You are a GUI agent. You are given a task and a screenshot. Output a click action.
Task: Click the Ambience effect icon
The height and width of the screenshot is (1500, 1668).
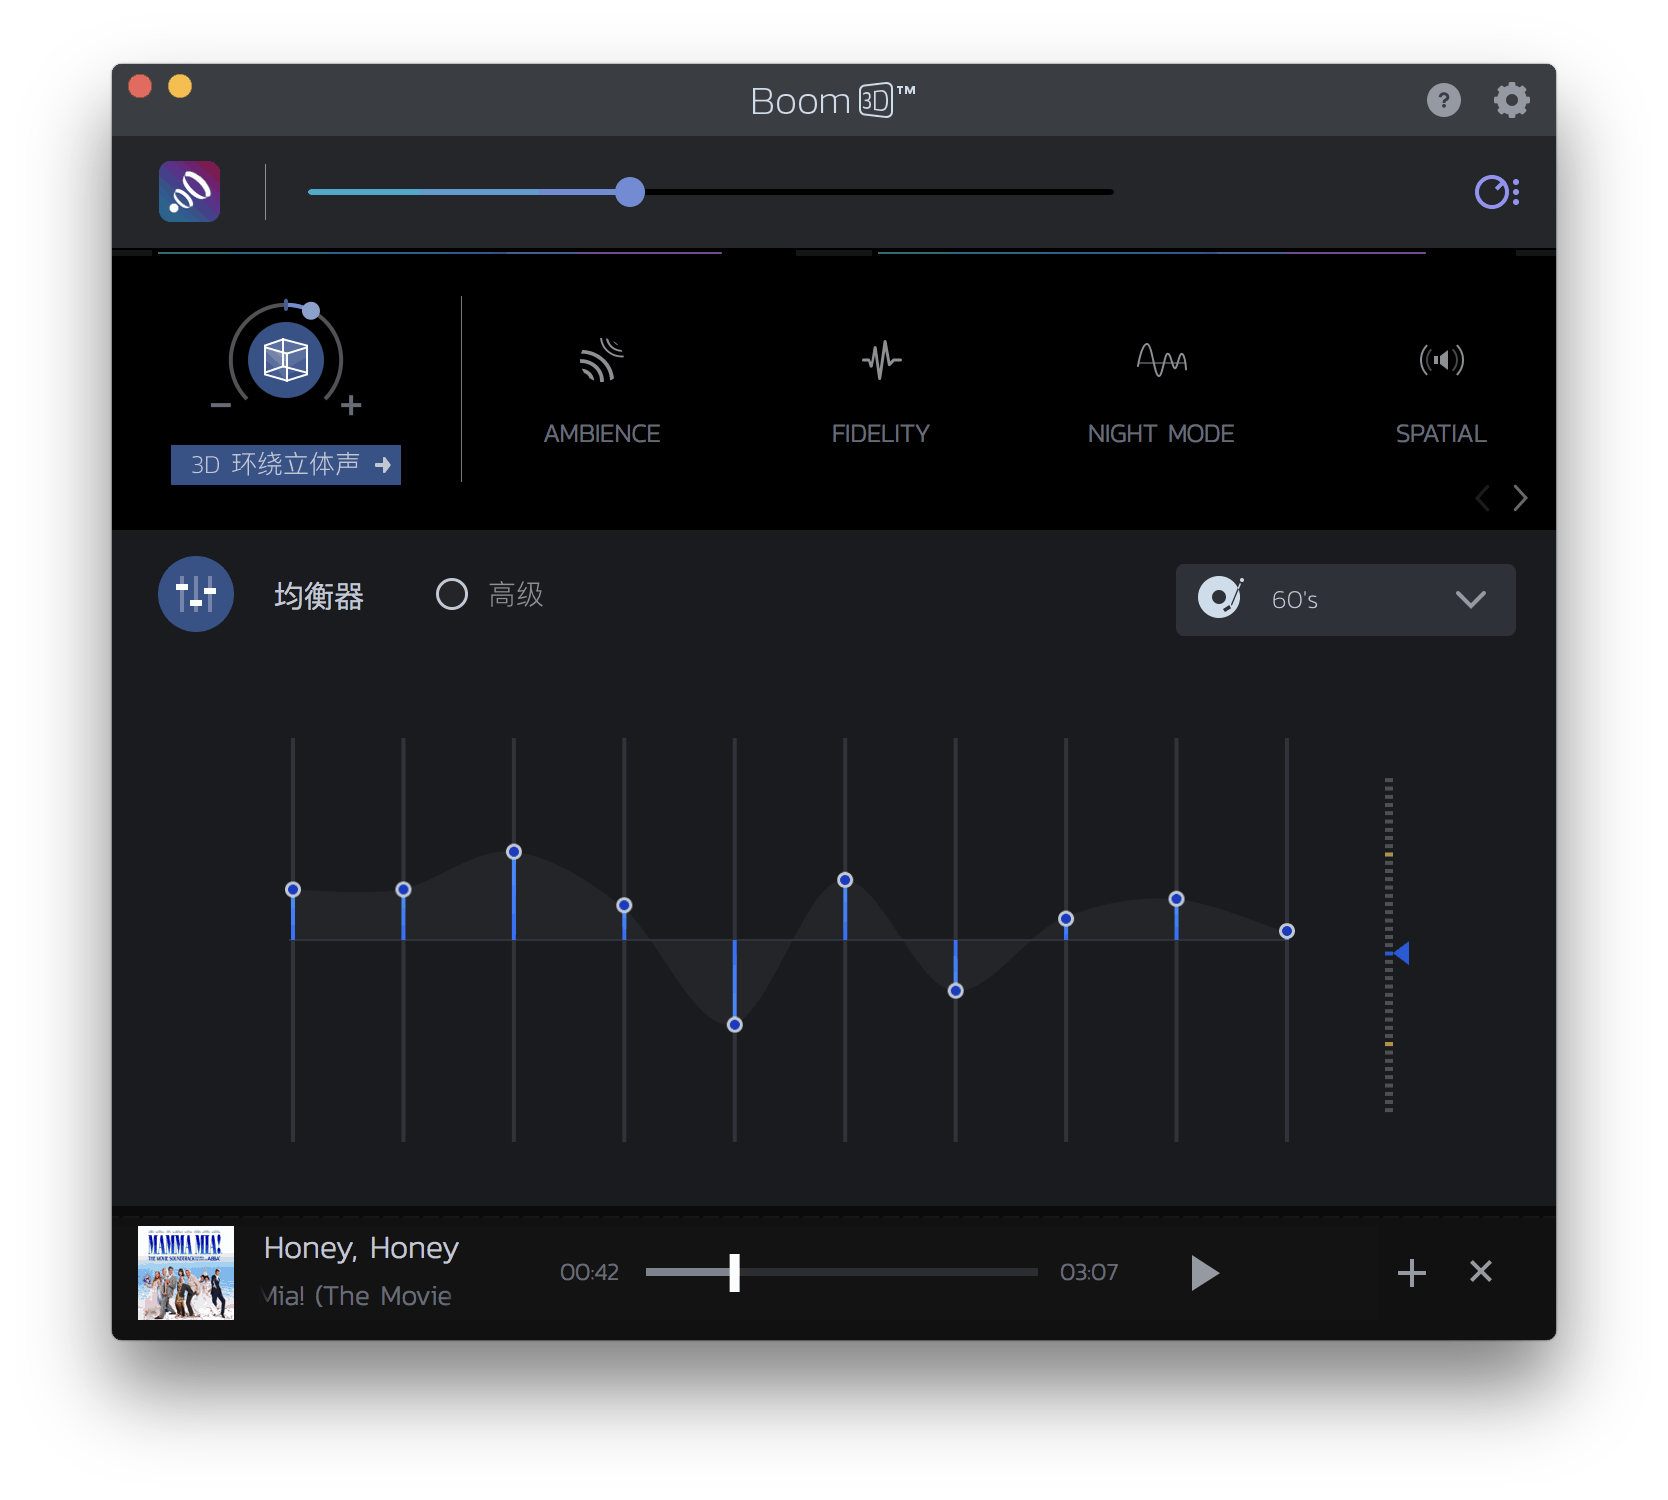point(602,360)
